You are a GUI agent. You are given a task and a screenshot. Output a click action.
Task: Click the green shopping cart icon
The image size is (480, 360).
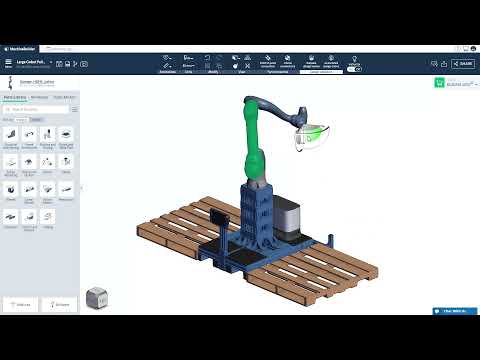tap(439, 83)
